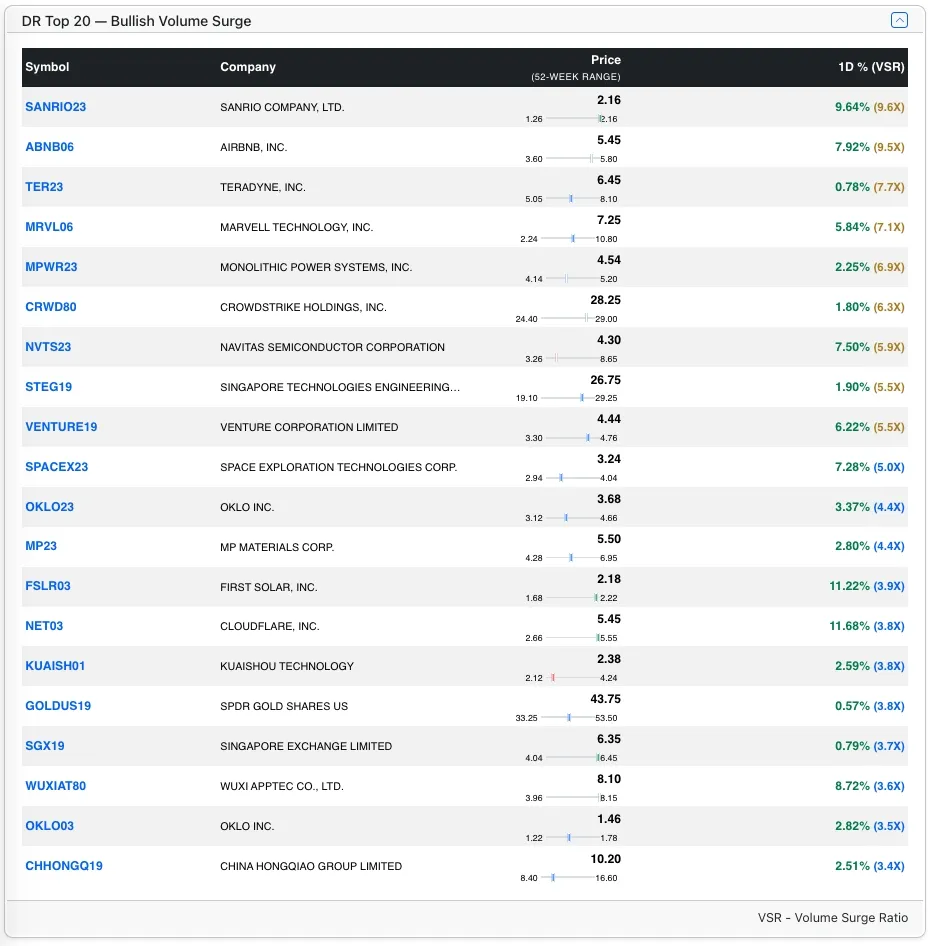Open the MRVL06 symbol link
The width and height of the screenshot is (930, 946).
click(x=49, y=227)
